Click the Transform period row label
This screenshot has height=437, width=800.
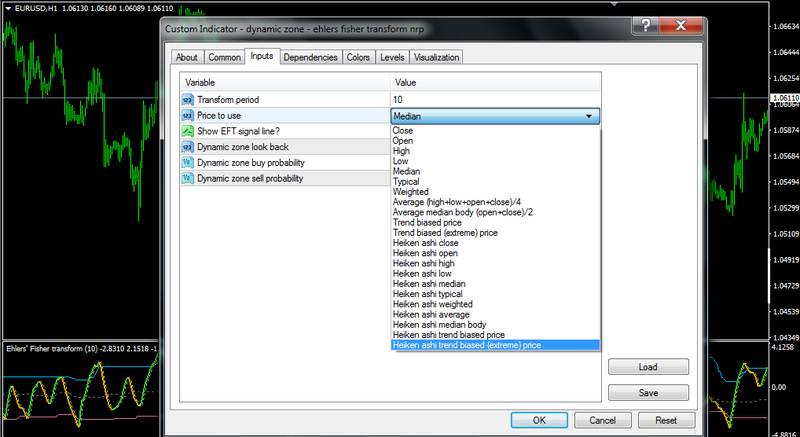tap(228, 99)
